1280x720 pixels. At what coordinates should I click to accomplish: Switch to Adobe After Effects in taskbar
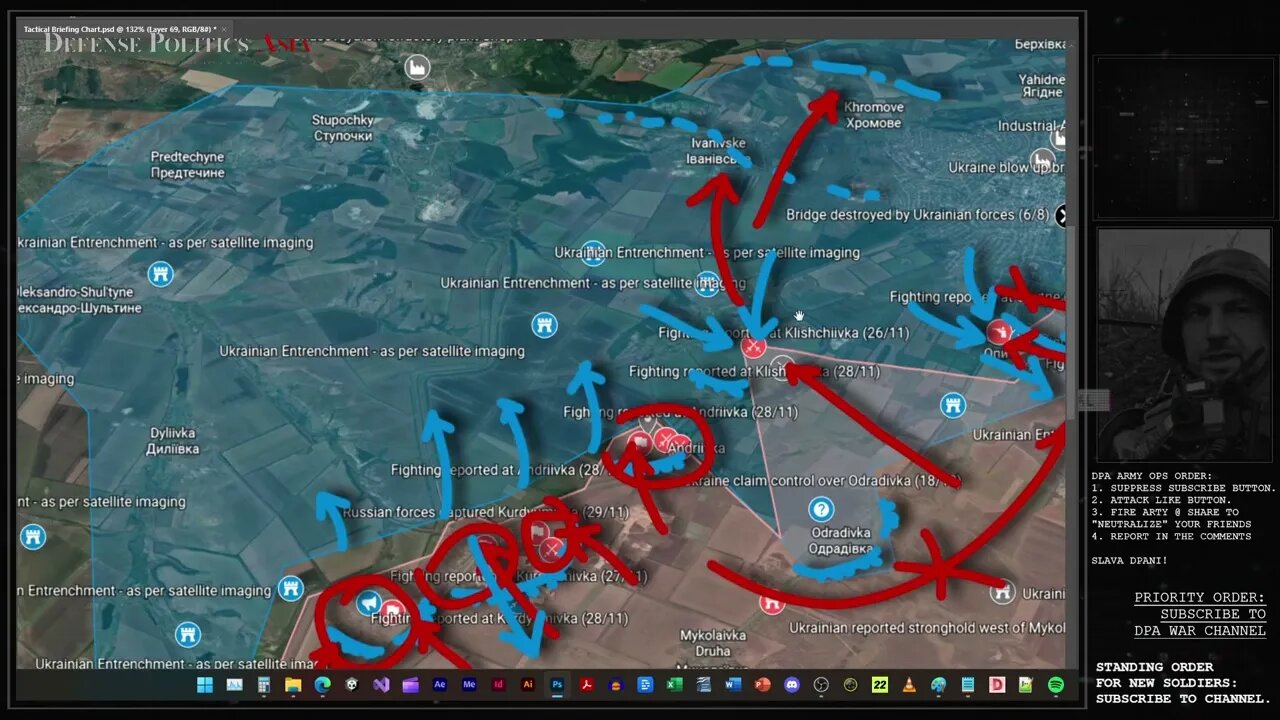(440, 685)
